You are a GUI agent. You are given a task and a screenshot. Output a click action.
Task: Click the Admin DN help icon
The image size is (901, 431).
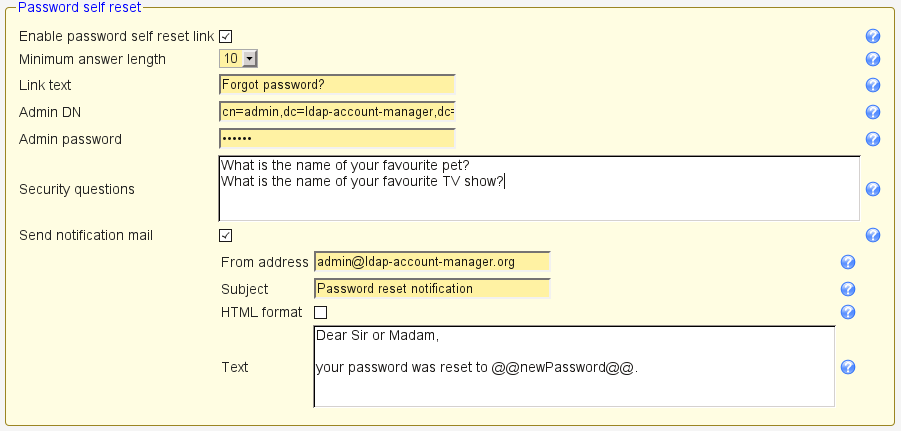point(873,112)
